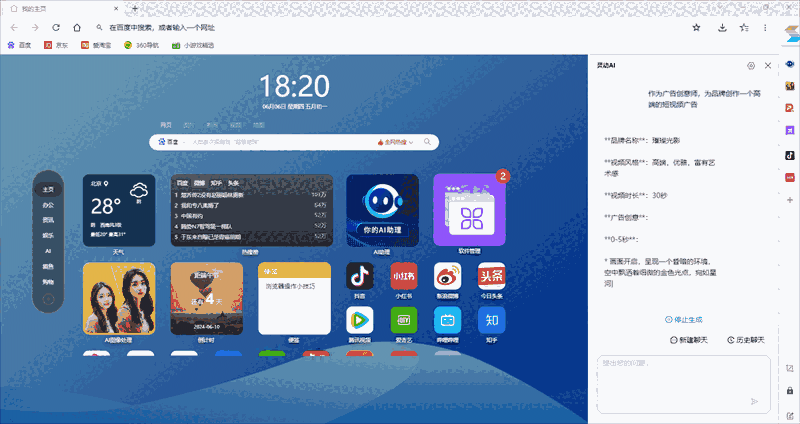Click the AI chat question input box
800x424 pixels.
(684, 384)
